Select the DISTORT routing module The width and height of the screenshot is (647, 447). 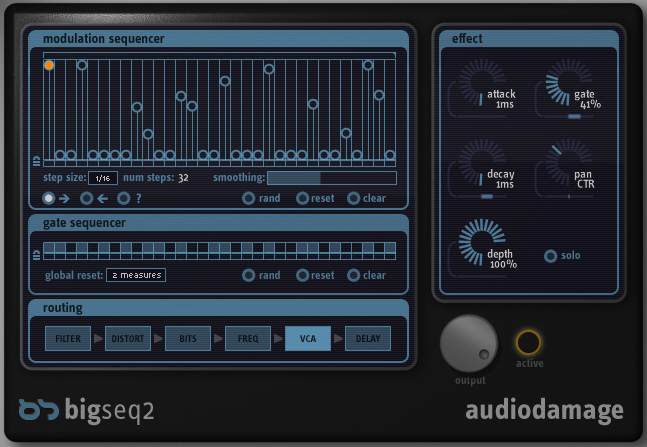(x=128, y=338)
